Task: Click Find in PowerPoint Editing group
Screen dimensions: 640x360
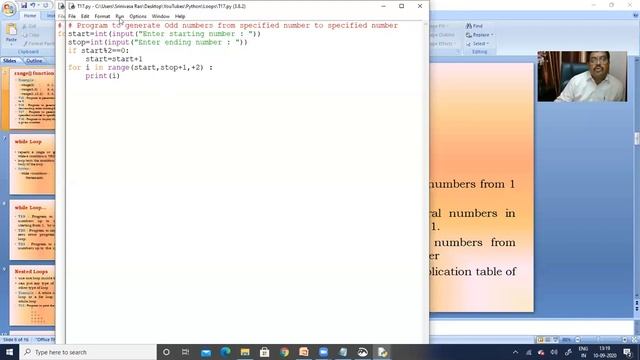Action: [474, 26]
